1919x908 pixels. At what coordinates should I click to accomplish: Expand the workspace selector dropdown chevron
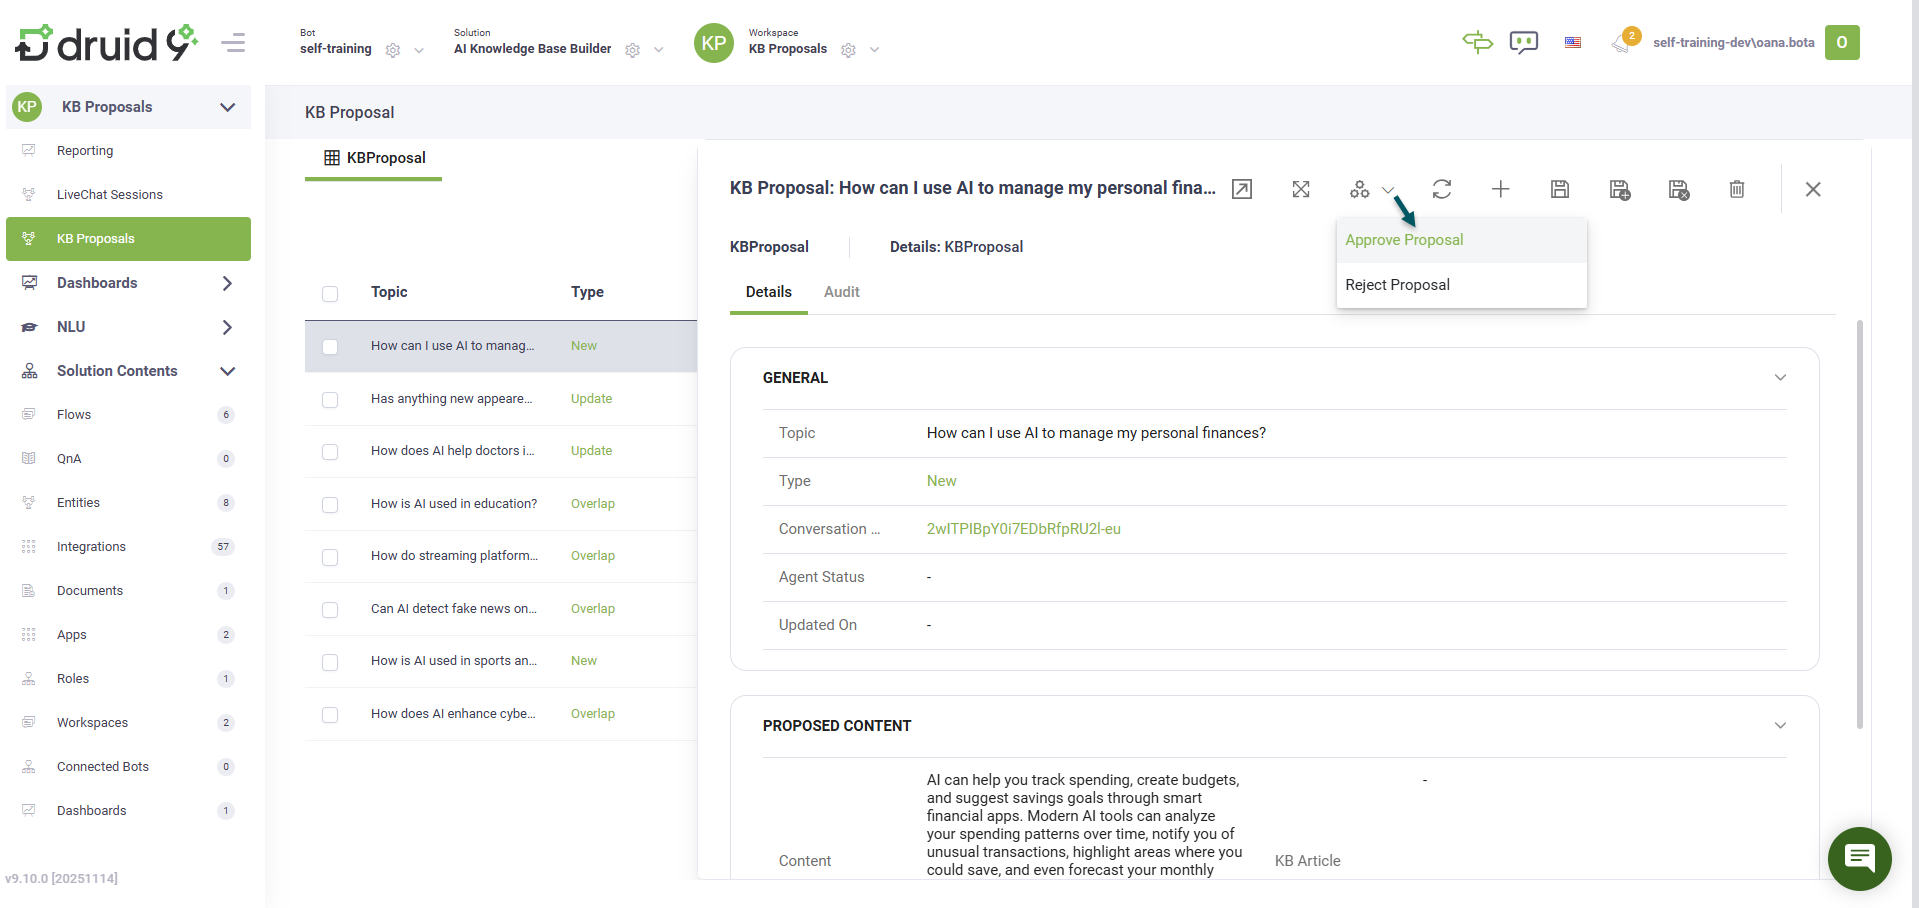[x=874, y=50]
